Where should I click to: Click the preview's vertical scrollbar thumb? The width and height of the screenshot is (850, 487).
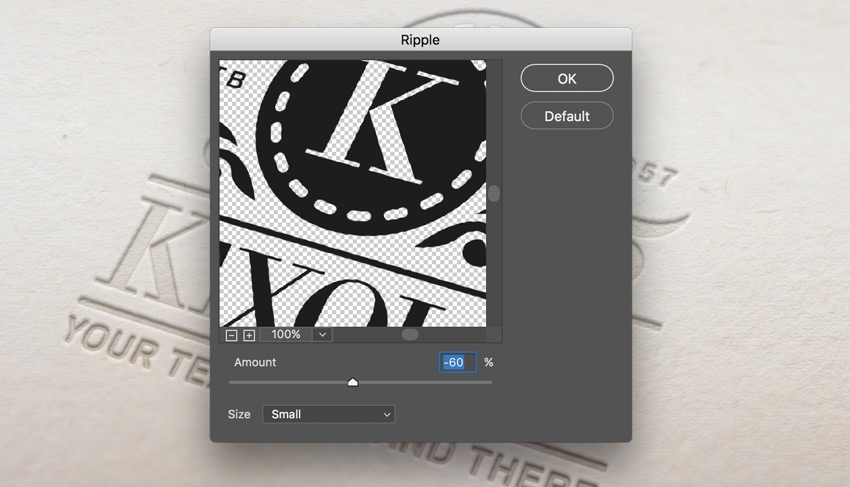494,193
